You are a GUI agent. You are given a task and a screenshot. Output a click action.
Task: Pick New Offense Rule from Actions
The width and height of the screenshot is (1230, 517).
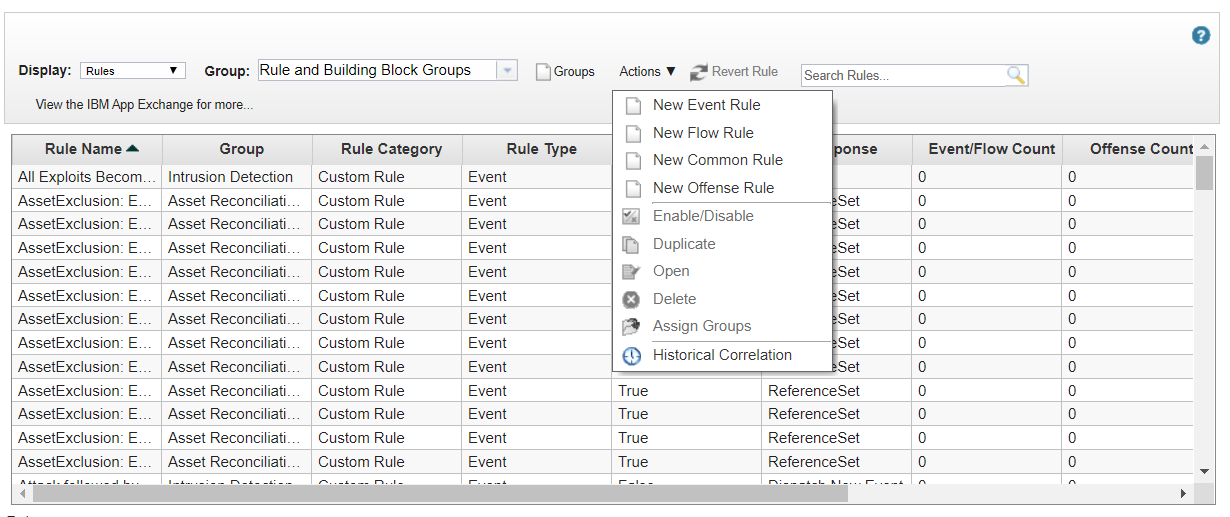[x=713, y=188]
